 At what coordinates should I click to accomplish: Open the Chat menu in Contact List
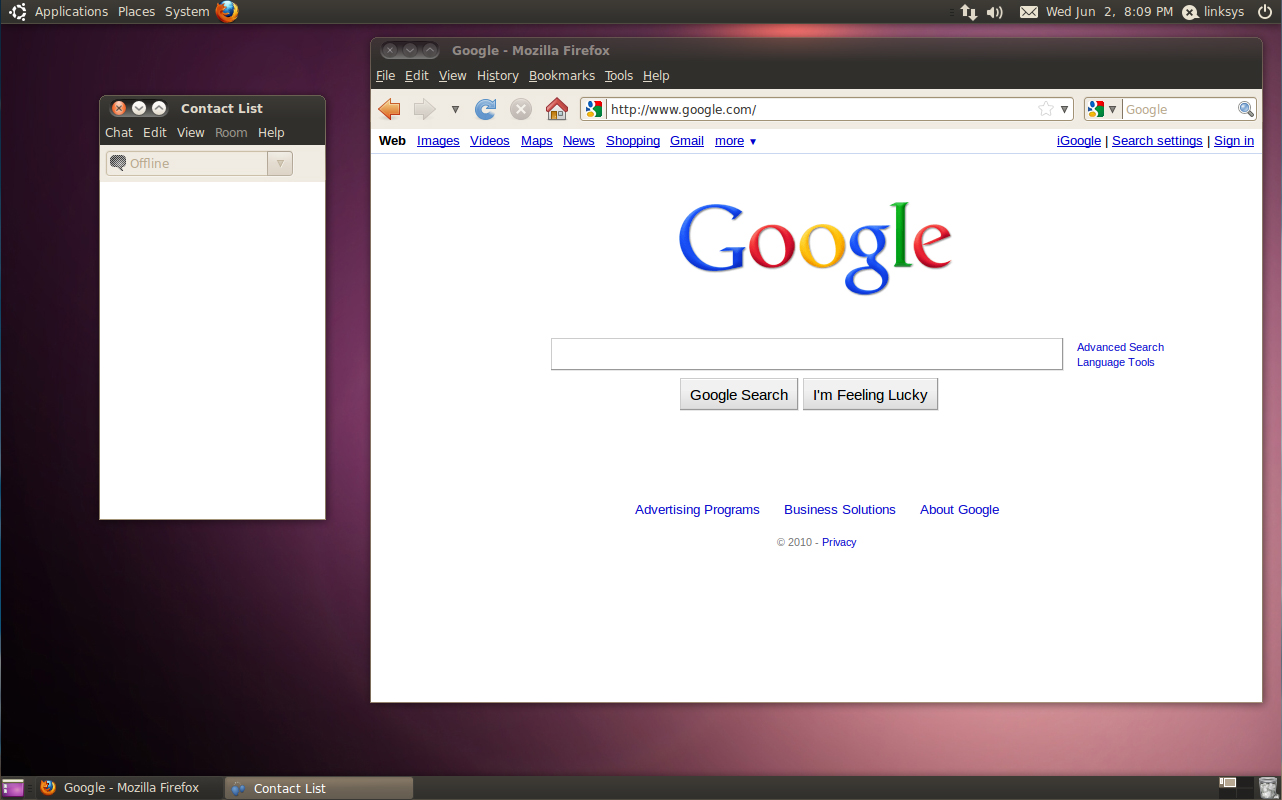119,133
